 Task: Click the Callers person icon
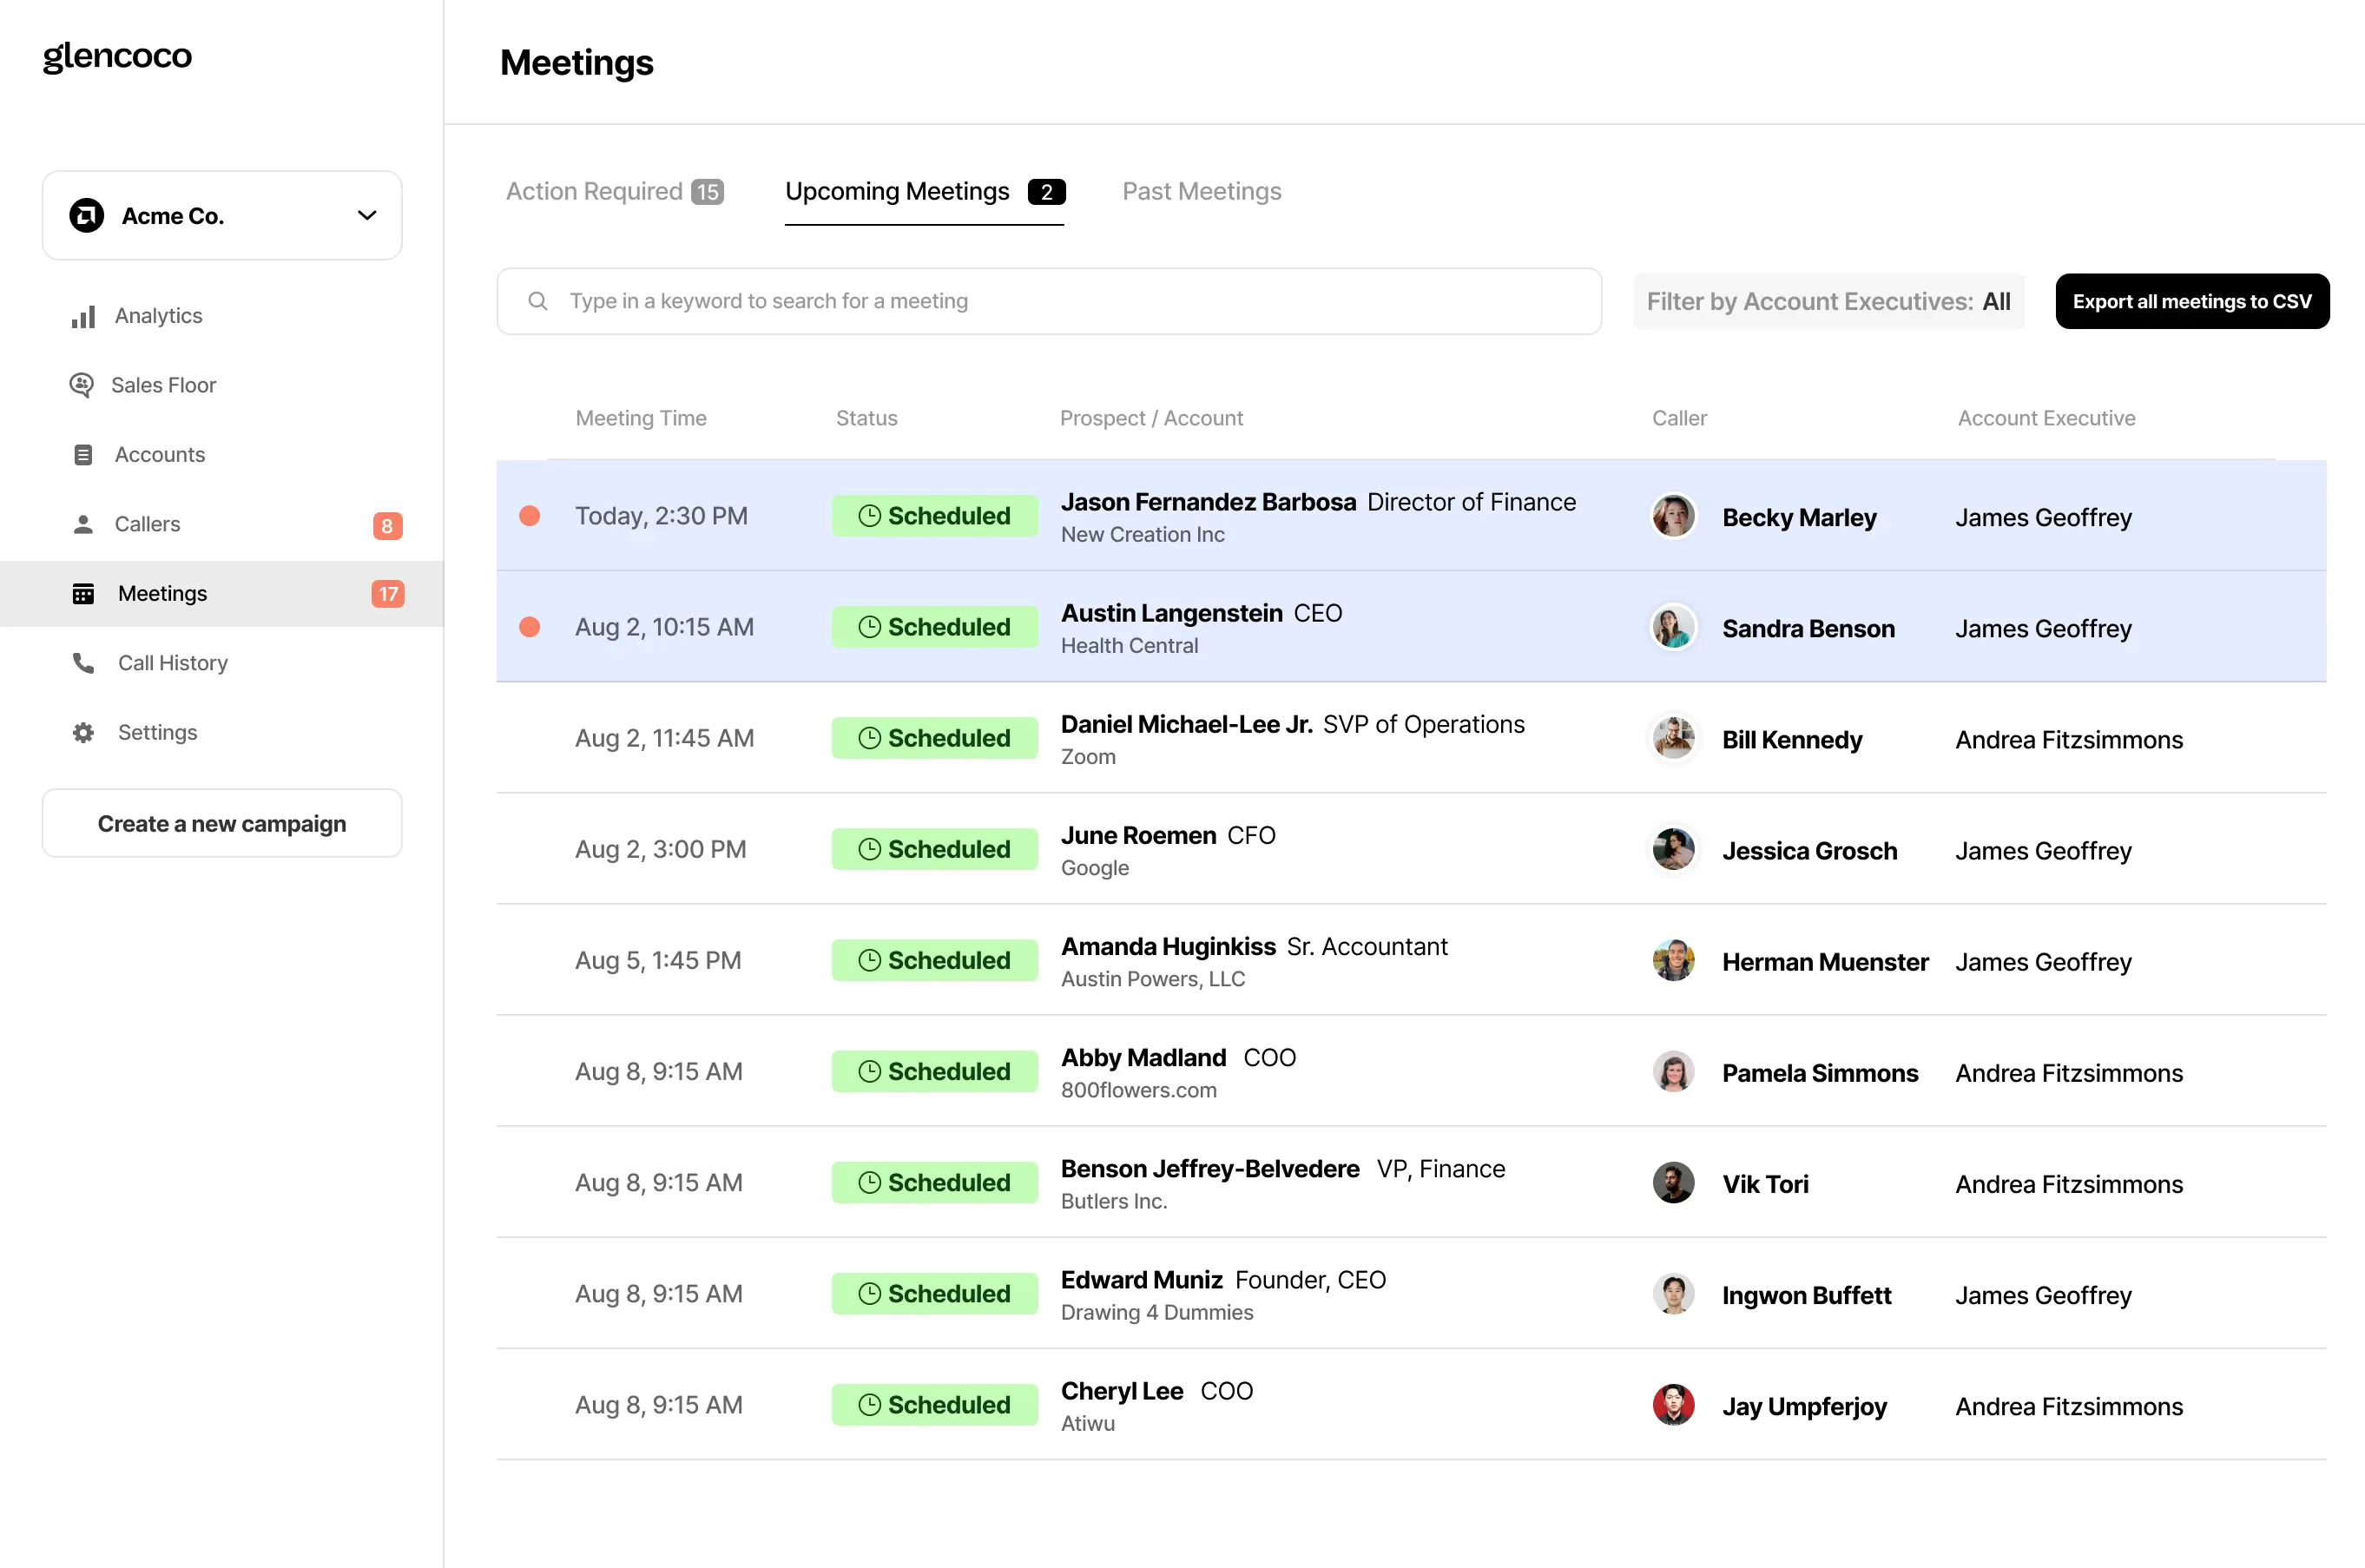tap(84, 524)
